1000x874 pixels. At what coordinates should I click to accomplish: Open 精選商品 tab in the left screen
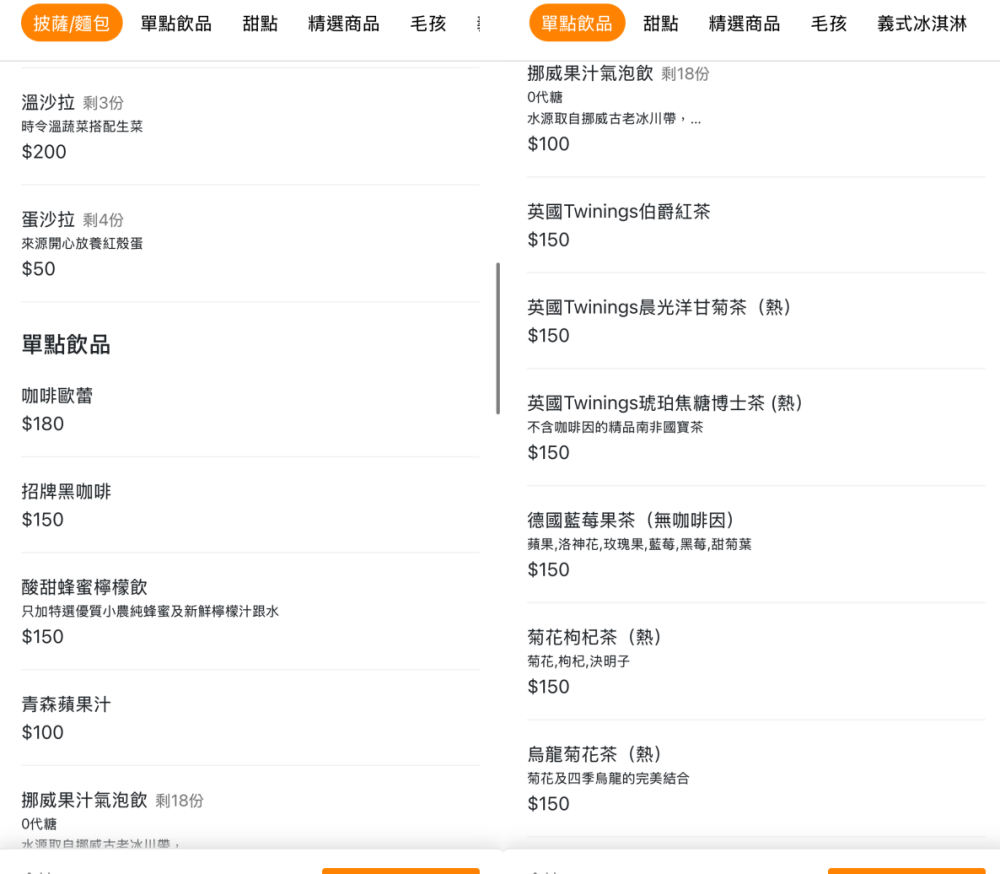point(343,23)
